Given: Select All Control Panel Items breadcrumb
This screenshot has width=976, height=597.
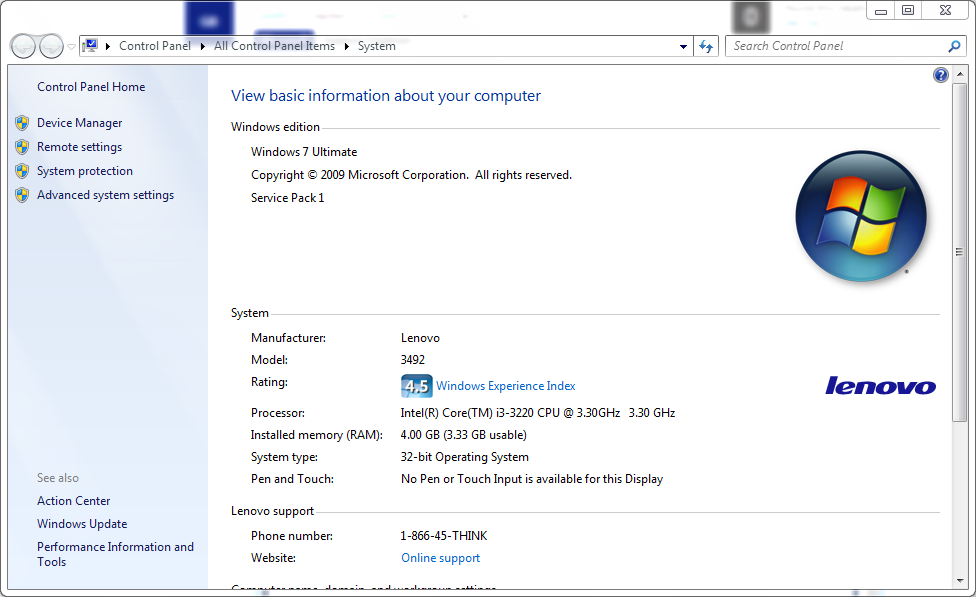Looking at the screenshot, I should [274, 46].
